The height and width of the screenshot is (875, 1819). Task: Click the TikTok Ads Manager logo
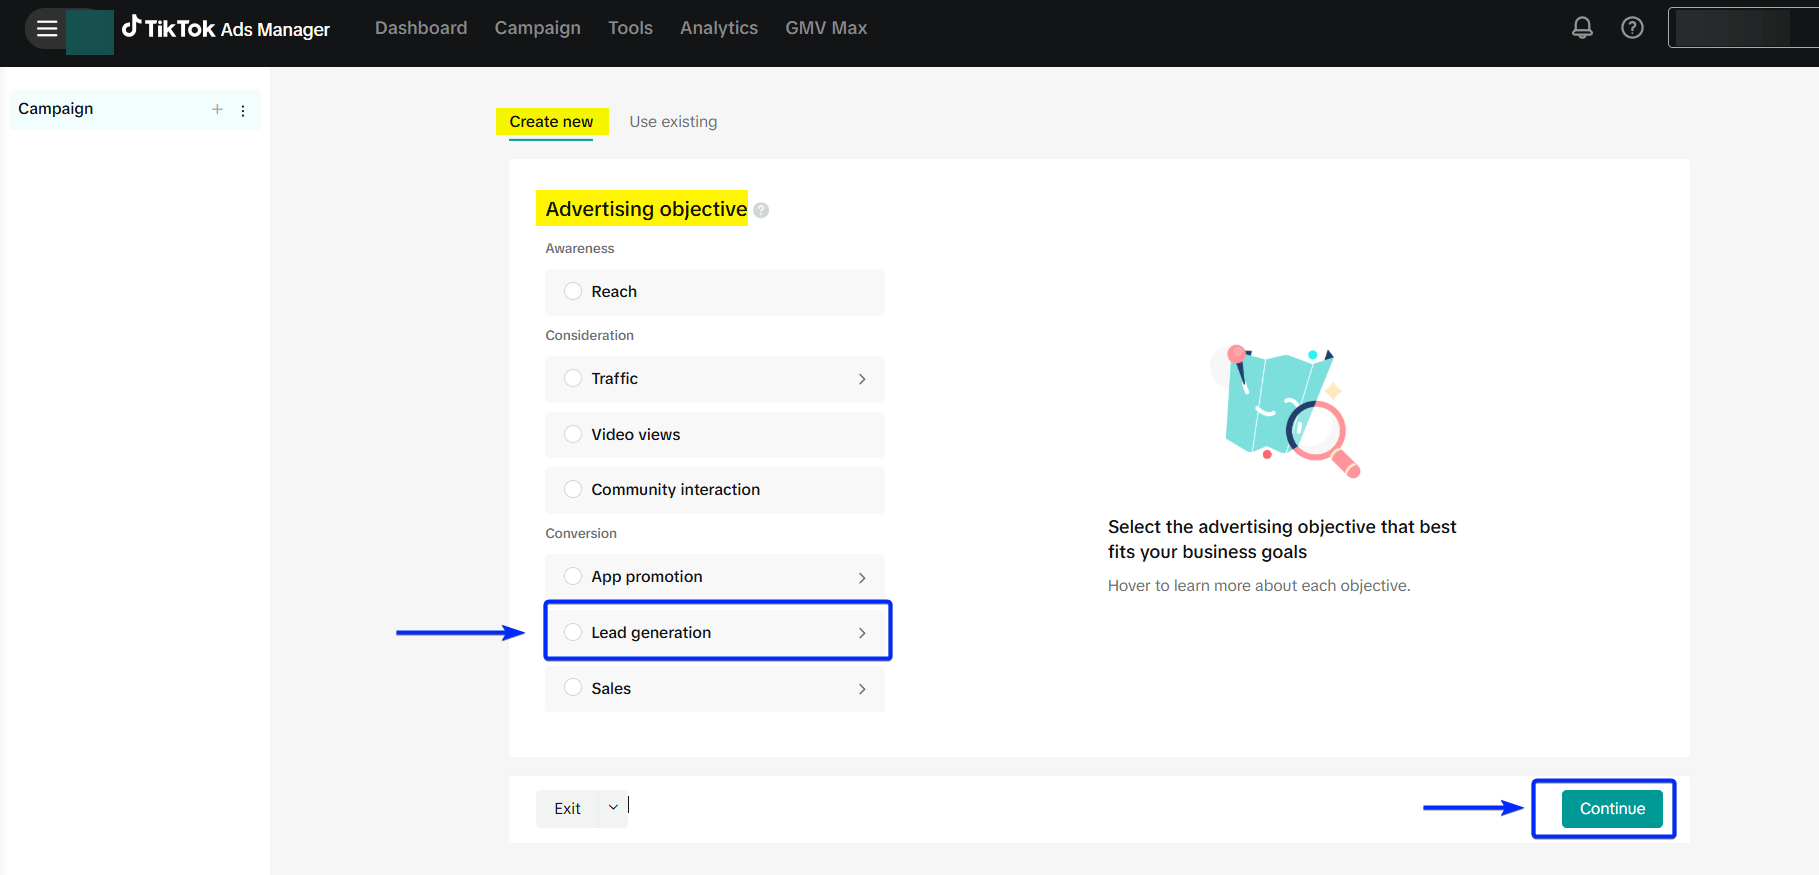point(226,28)
